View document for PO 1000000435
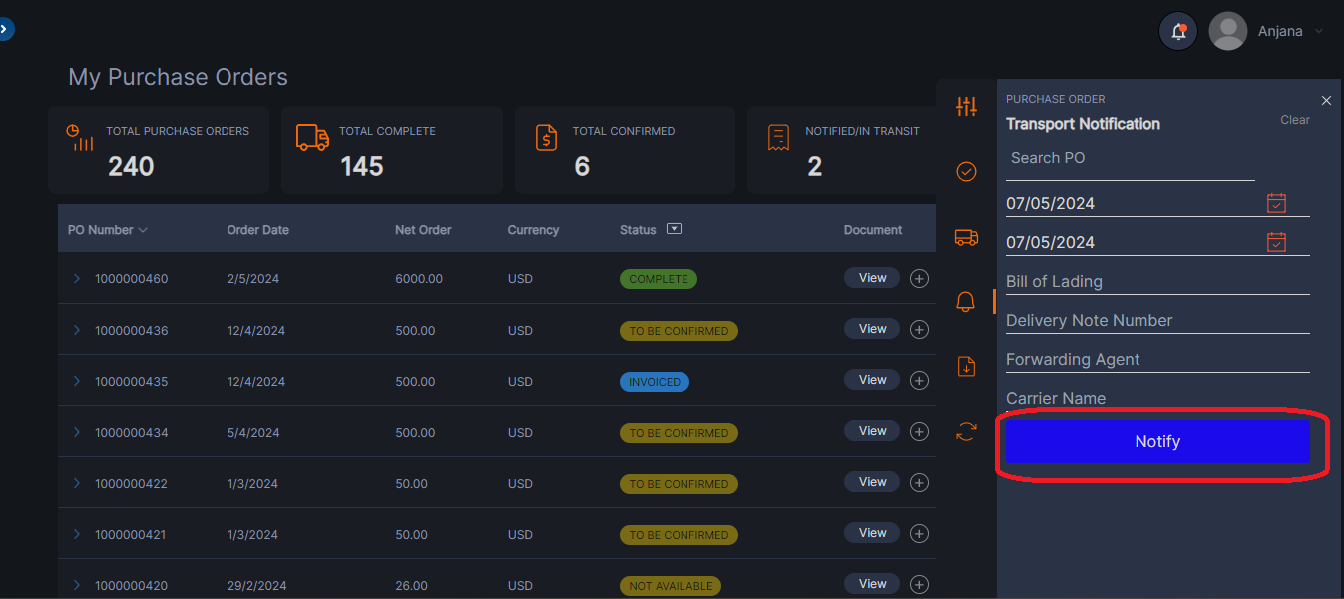1344x599 pixels. pyautogui.click(x=871, y=380)
